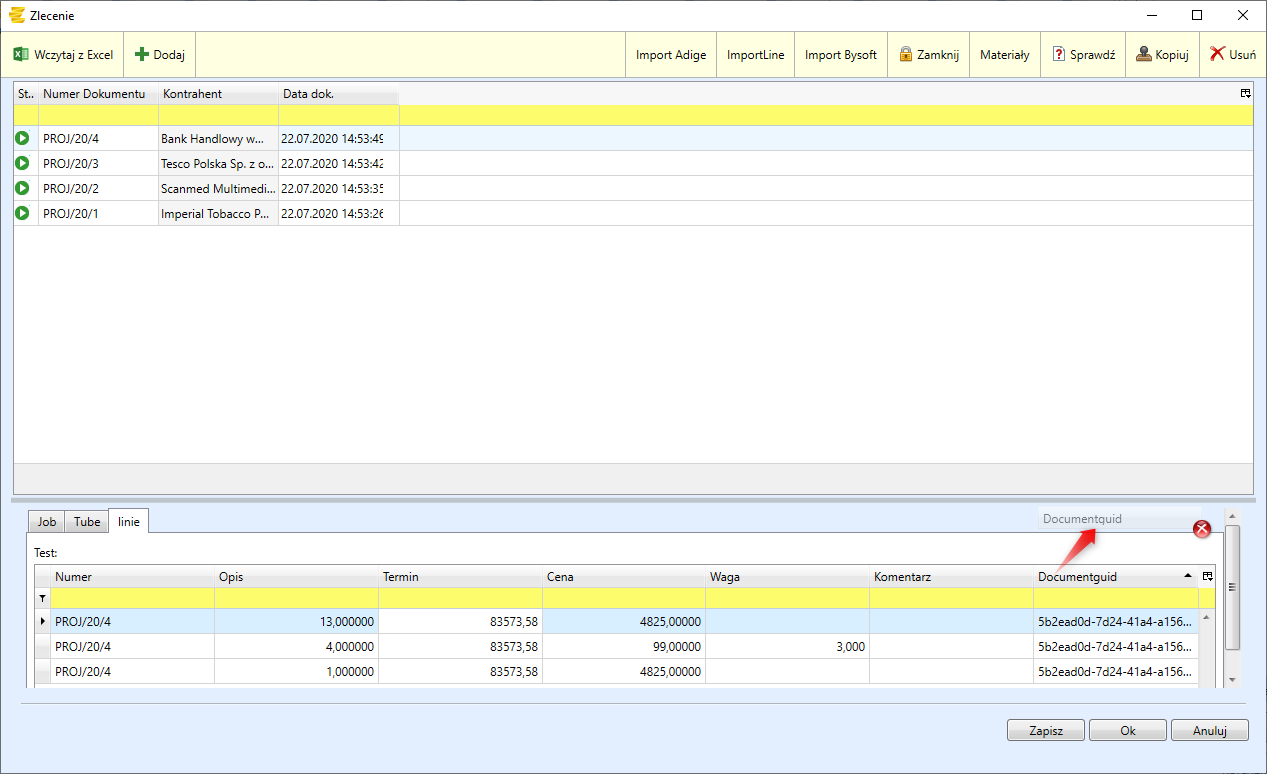This screenshot has width=1267, height=774.
Task: Click the Sprawdź question mark icon
Action: click(1059, 54)
